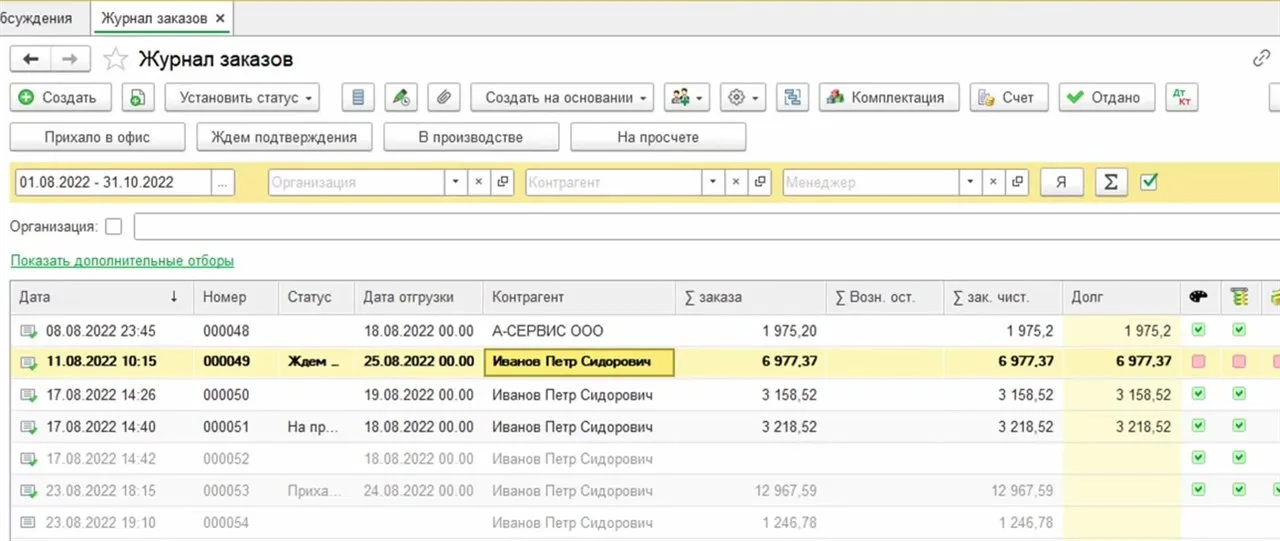Click the document icon of order 000048 row
This screenshot has height=541, width=1280.
coord(28,331)
